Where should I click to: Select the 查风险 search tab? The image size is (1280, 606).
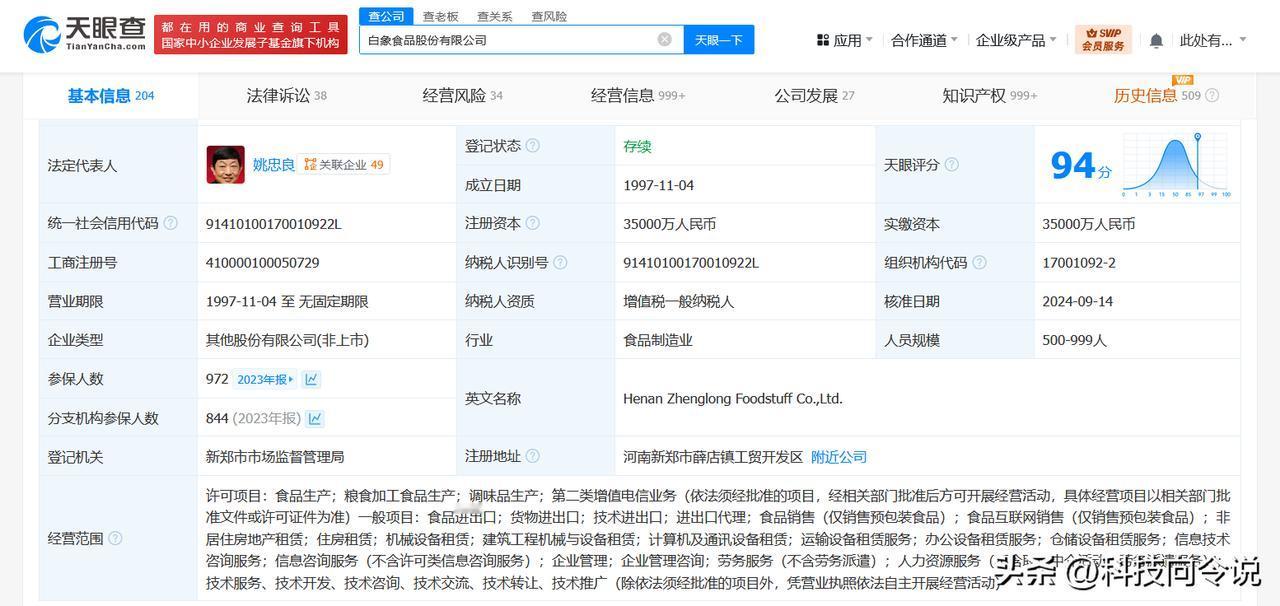(549, 16)
